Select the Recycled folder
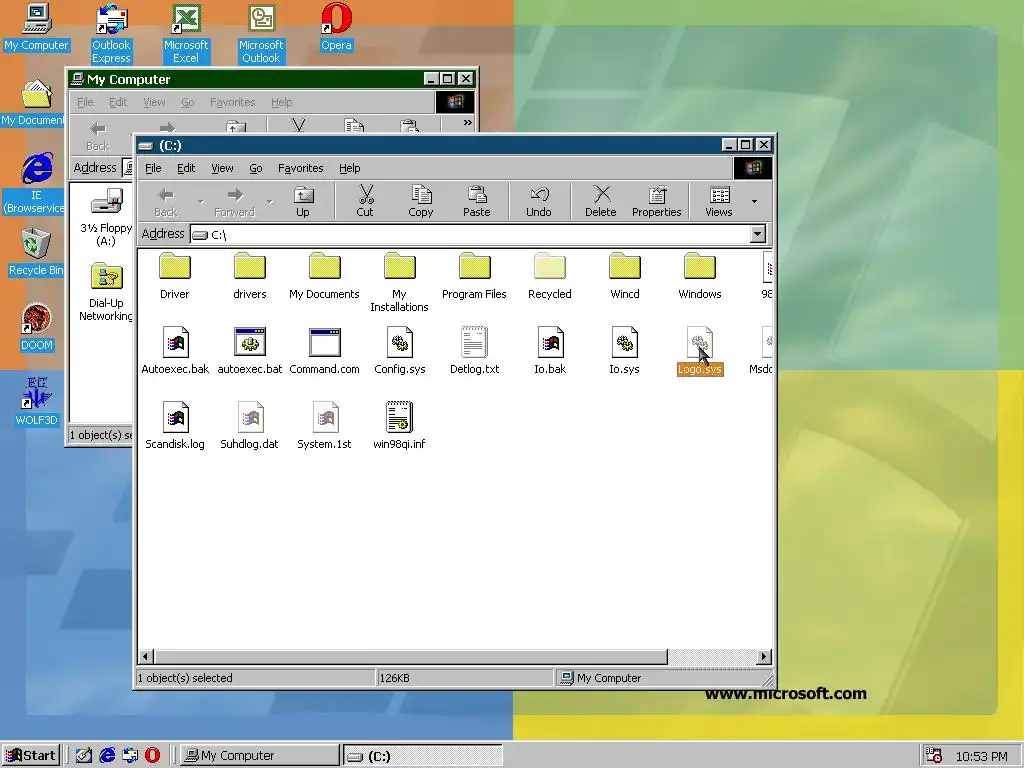1024x768 pixels. tap(549, 276)
